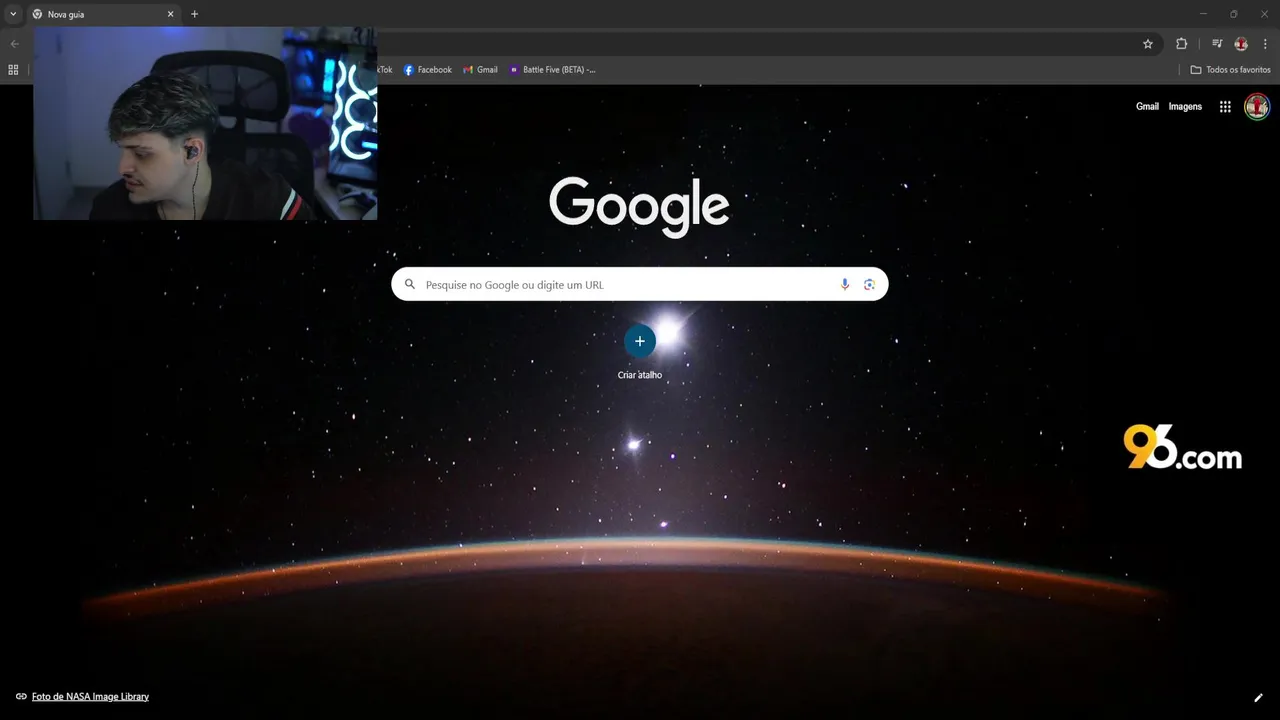Close the Nova guia tab
Image resolution: width=1280 pixels, height=720 pixels.
coord(170,14)
